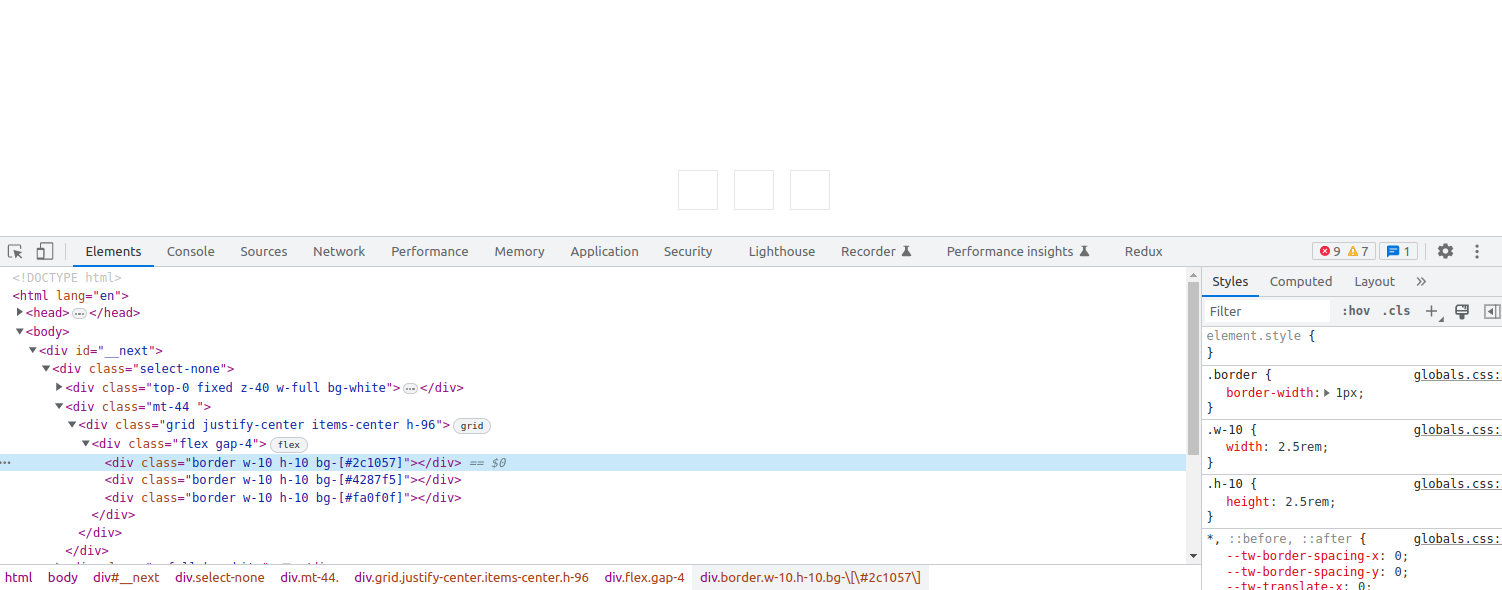Toggle element state with :hov button
Image resolution: width=1502 pixels, height=590 pixels.
click(1355, 311)
